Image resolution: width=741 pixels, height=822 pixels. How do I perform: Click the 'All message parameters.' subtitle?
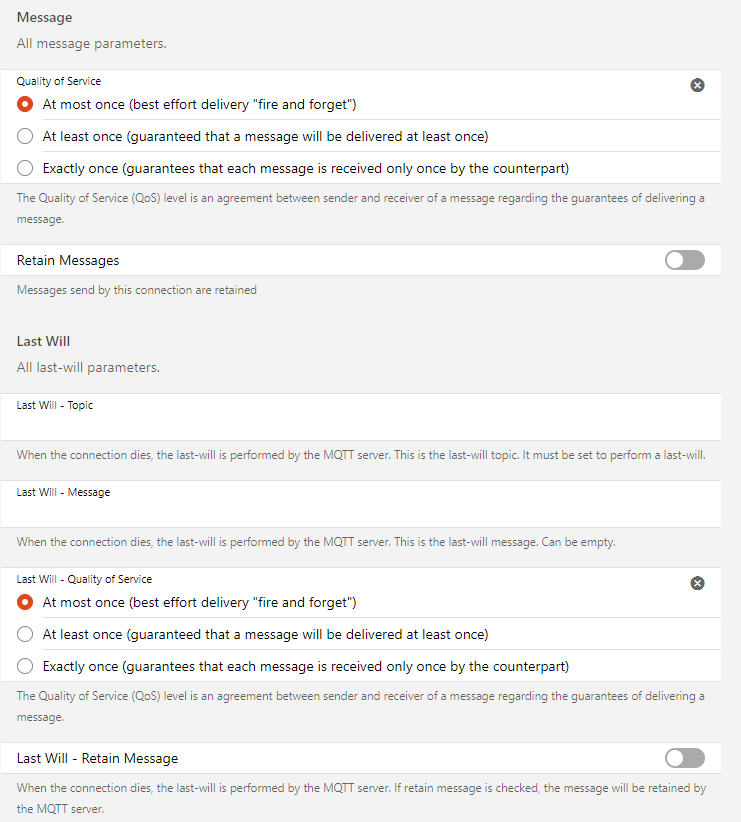91,44
